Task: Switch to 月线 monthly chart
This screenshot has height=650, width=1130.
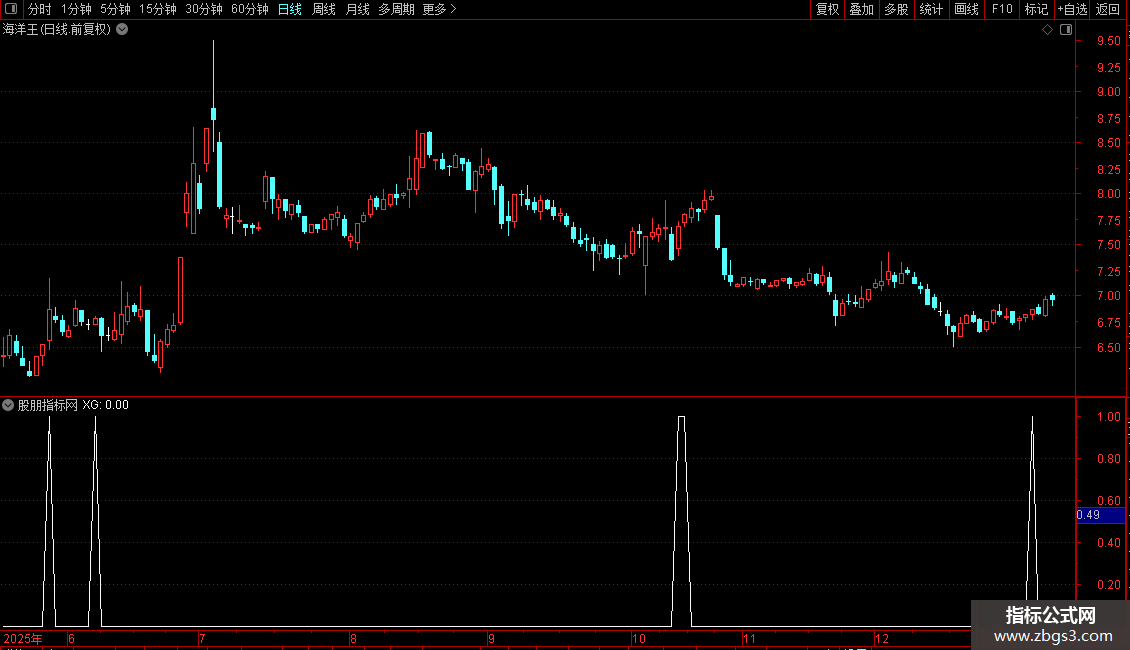Action: [357, 9]
